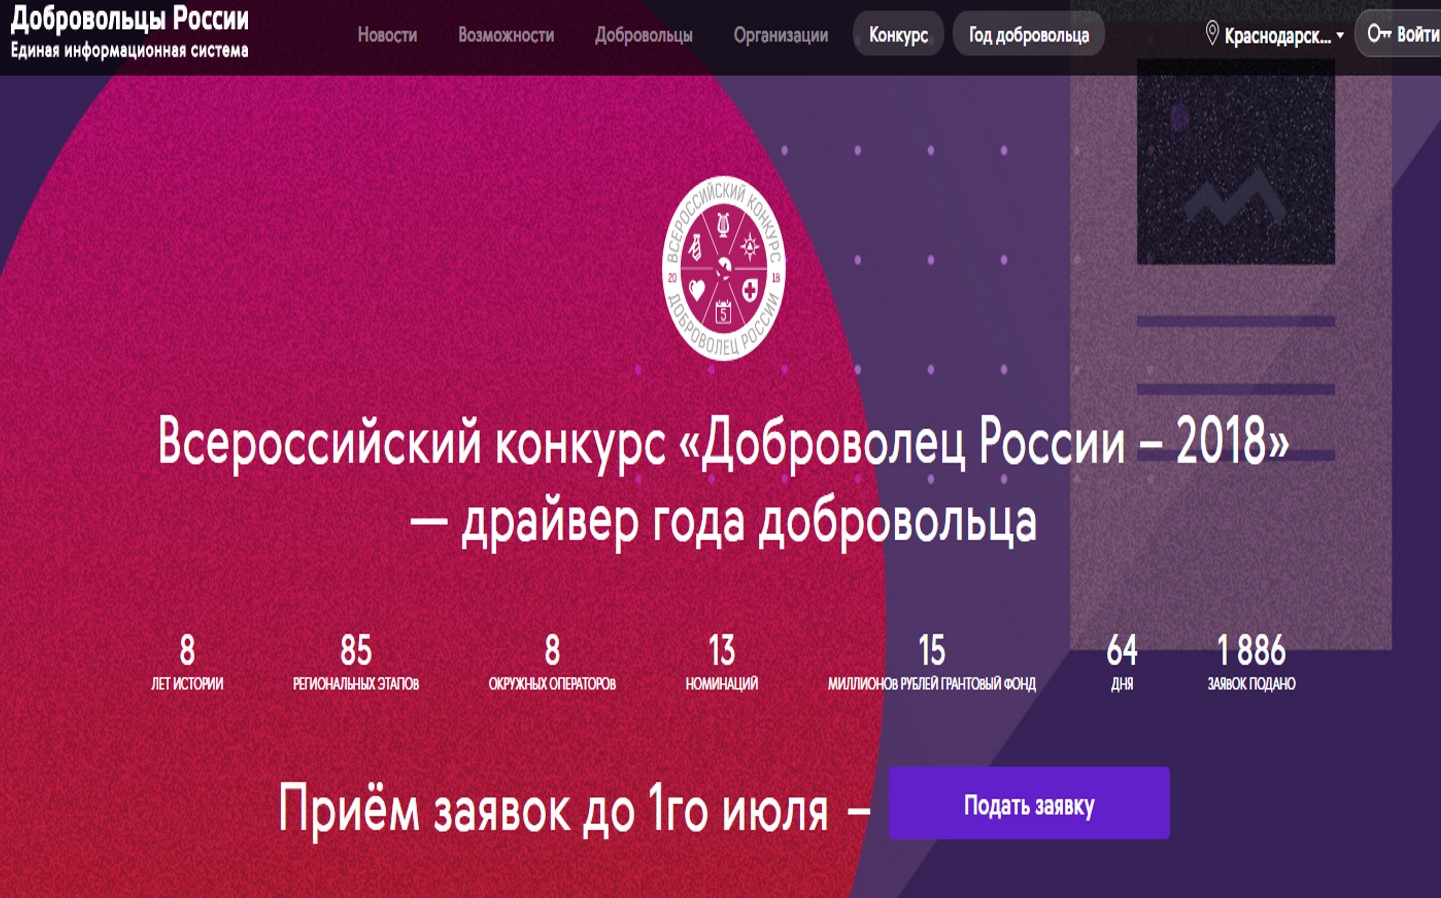Submit an application with Подать заявку
1441x898 pixels.
(1029, 803)
